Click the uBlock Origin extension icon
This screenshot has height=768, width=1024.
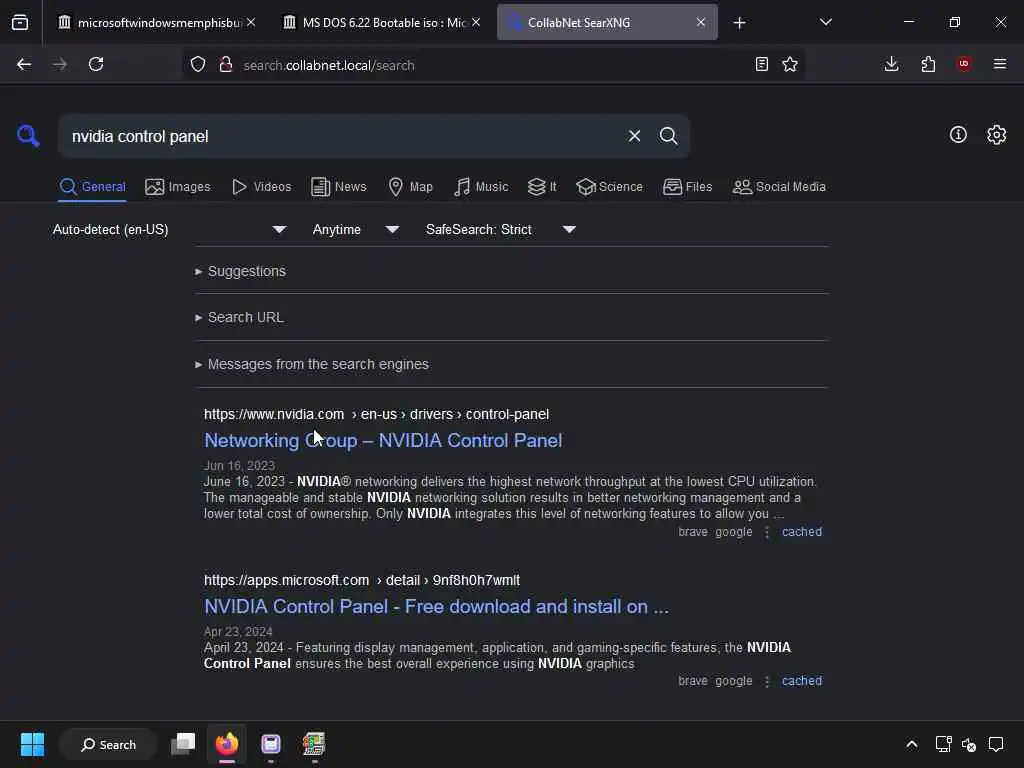pos(964,64)
